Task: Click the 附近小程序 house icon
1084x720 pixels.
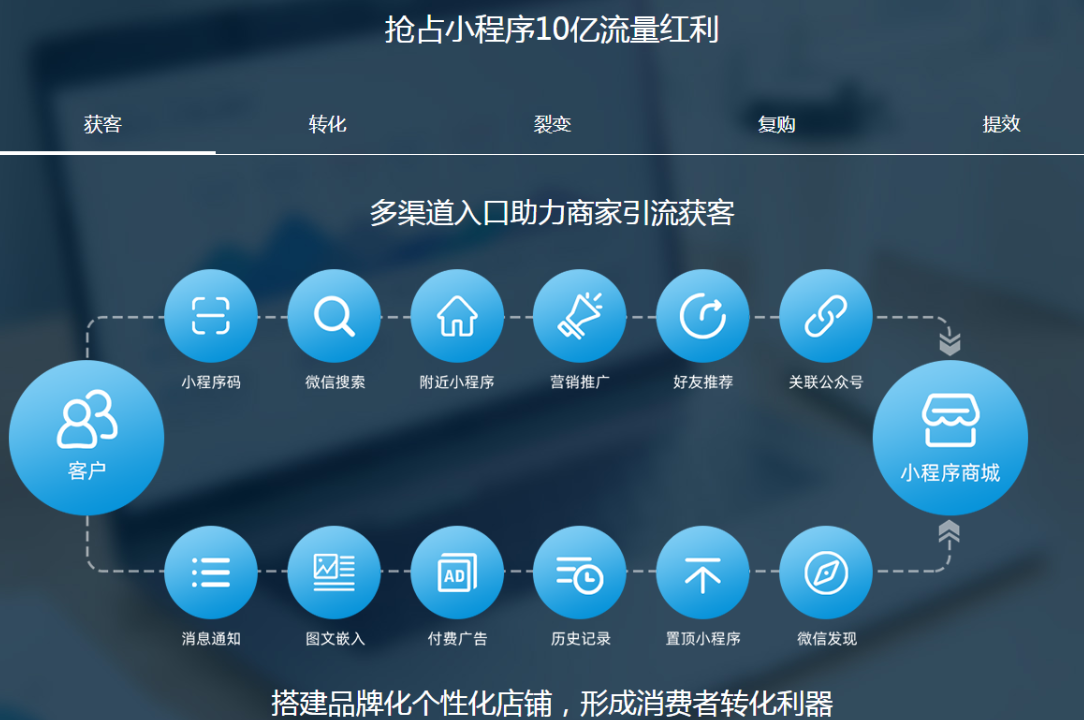Action: tap(457, 316)
